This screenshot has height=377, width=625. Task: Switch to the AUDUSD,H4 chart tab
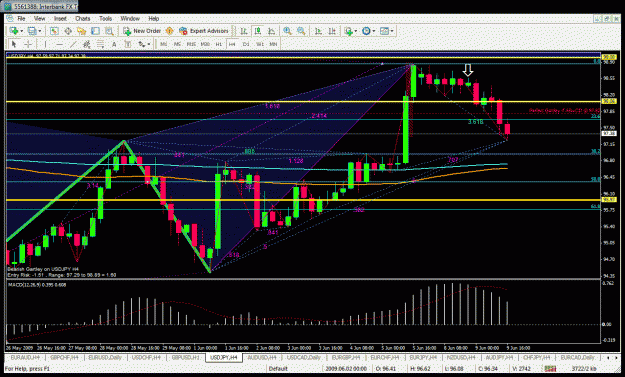(262, 357)
